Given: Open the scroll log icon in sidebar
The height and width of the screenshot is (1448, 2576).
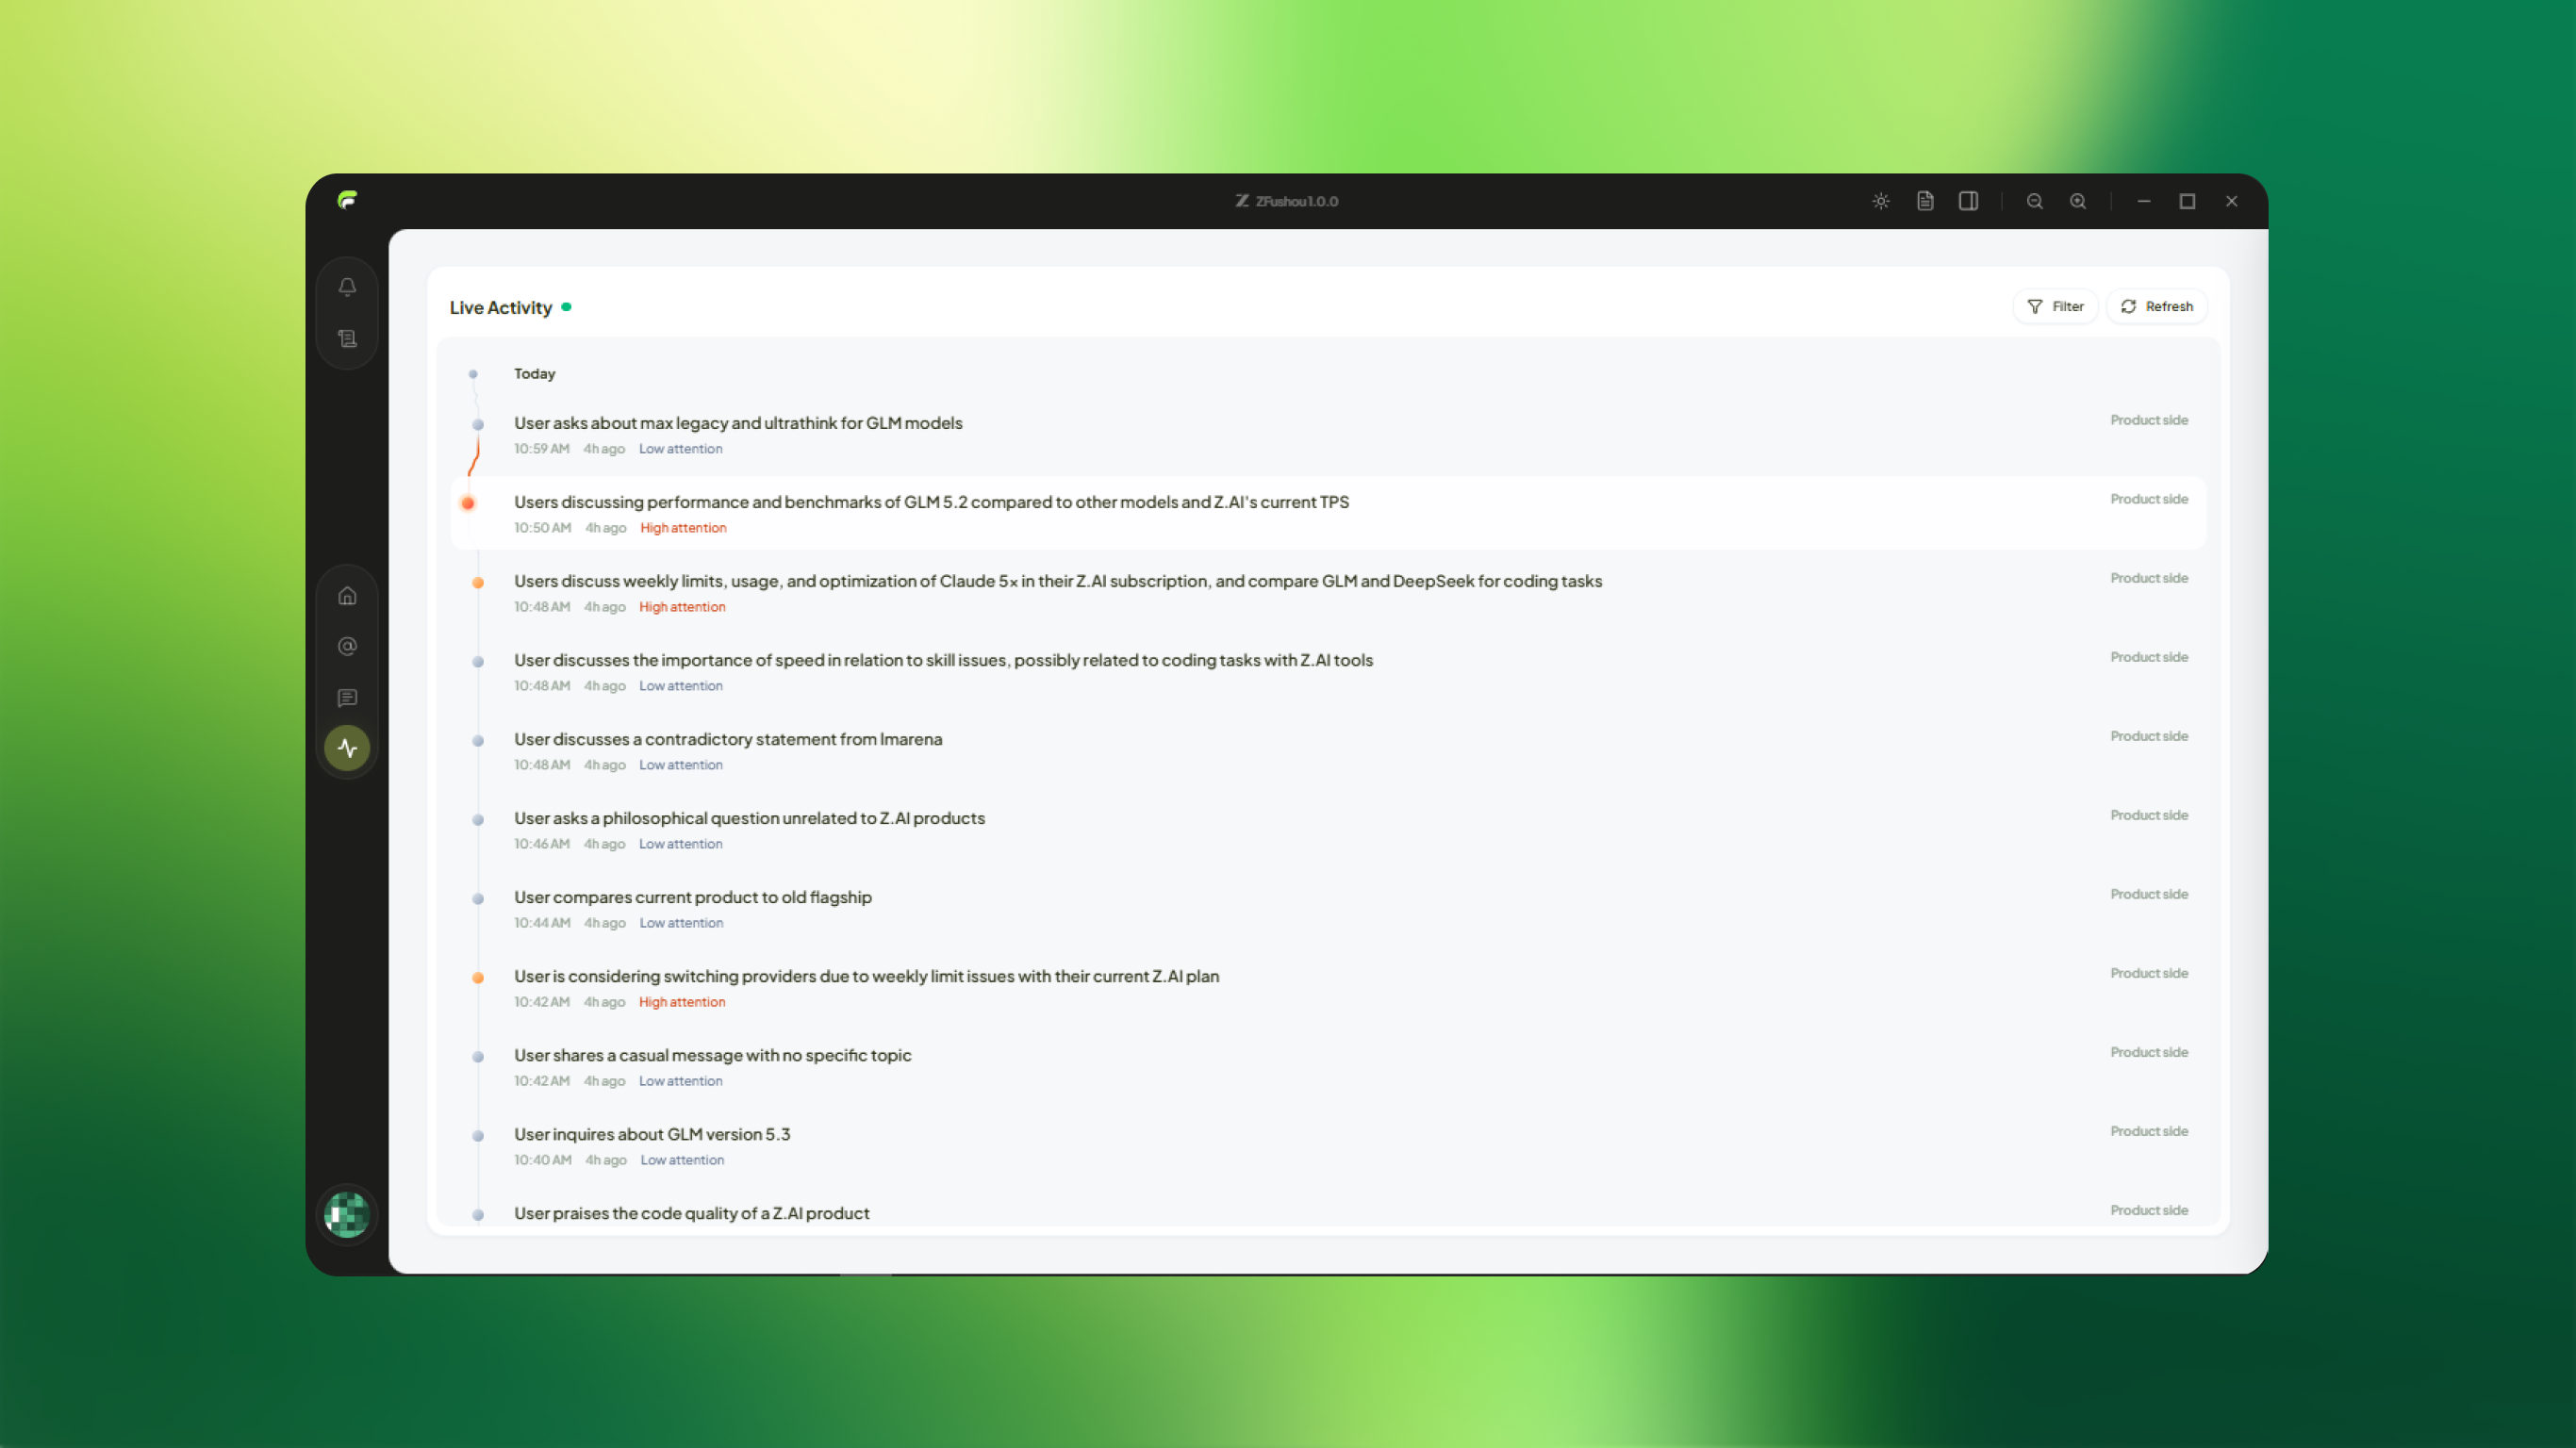Looking at the screenshot, I should click(x=347, y=339).
